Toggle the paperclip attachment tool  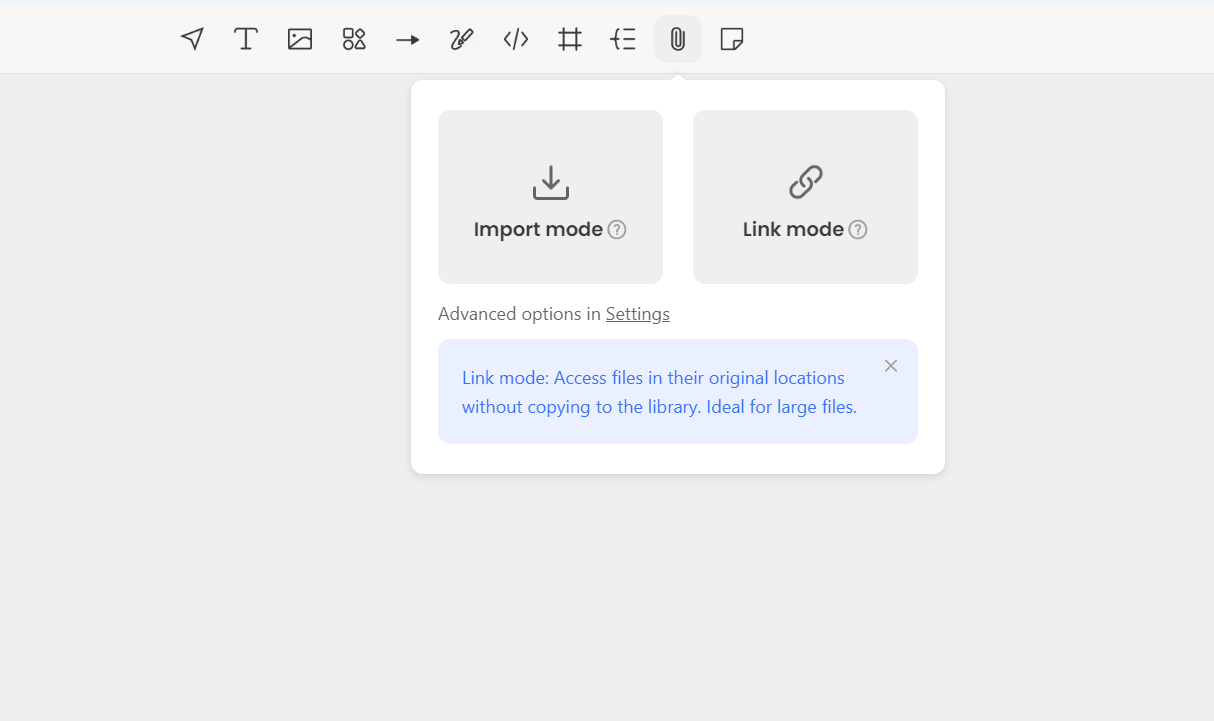[678, 39]
